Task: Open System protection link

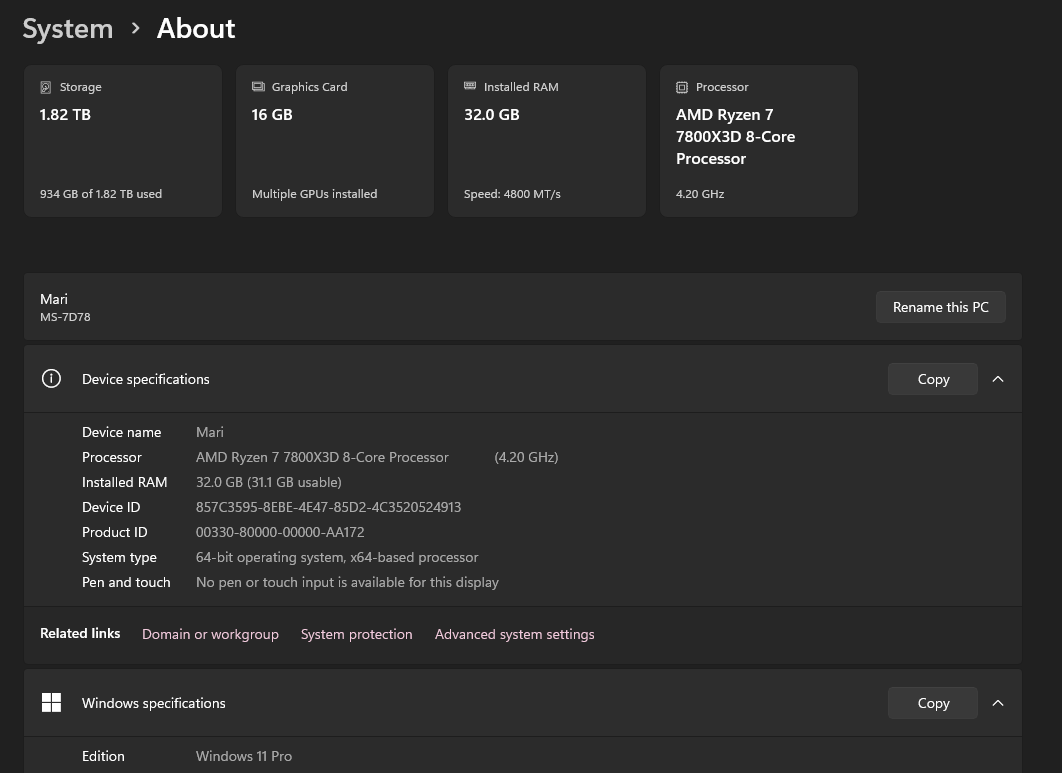Action: pyautogui.click(x=356, y=634)
